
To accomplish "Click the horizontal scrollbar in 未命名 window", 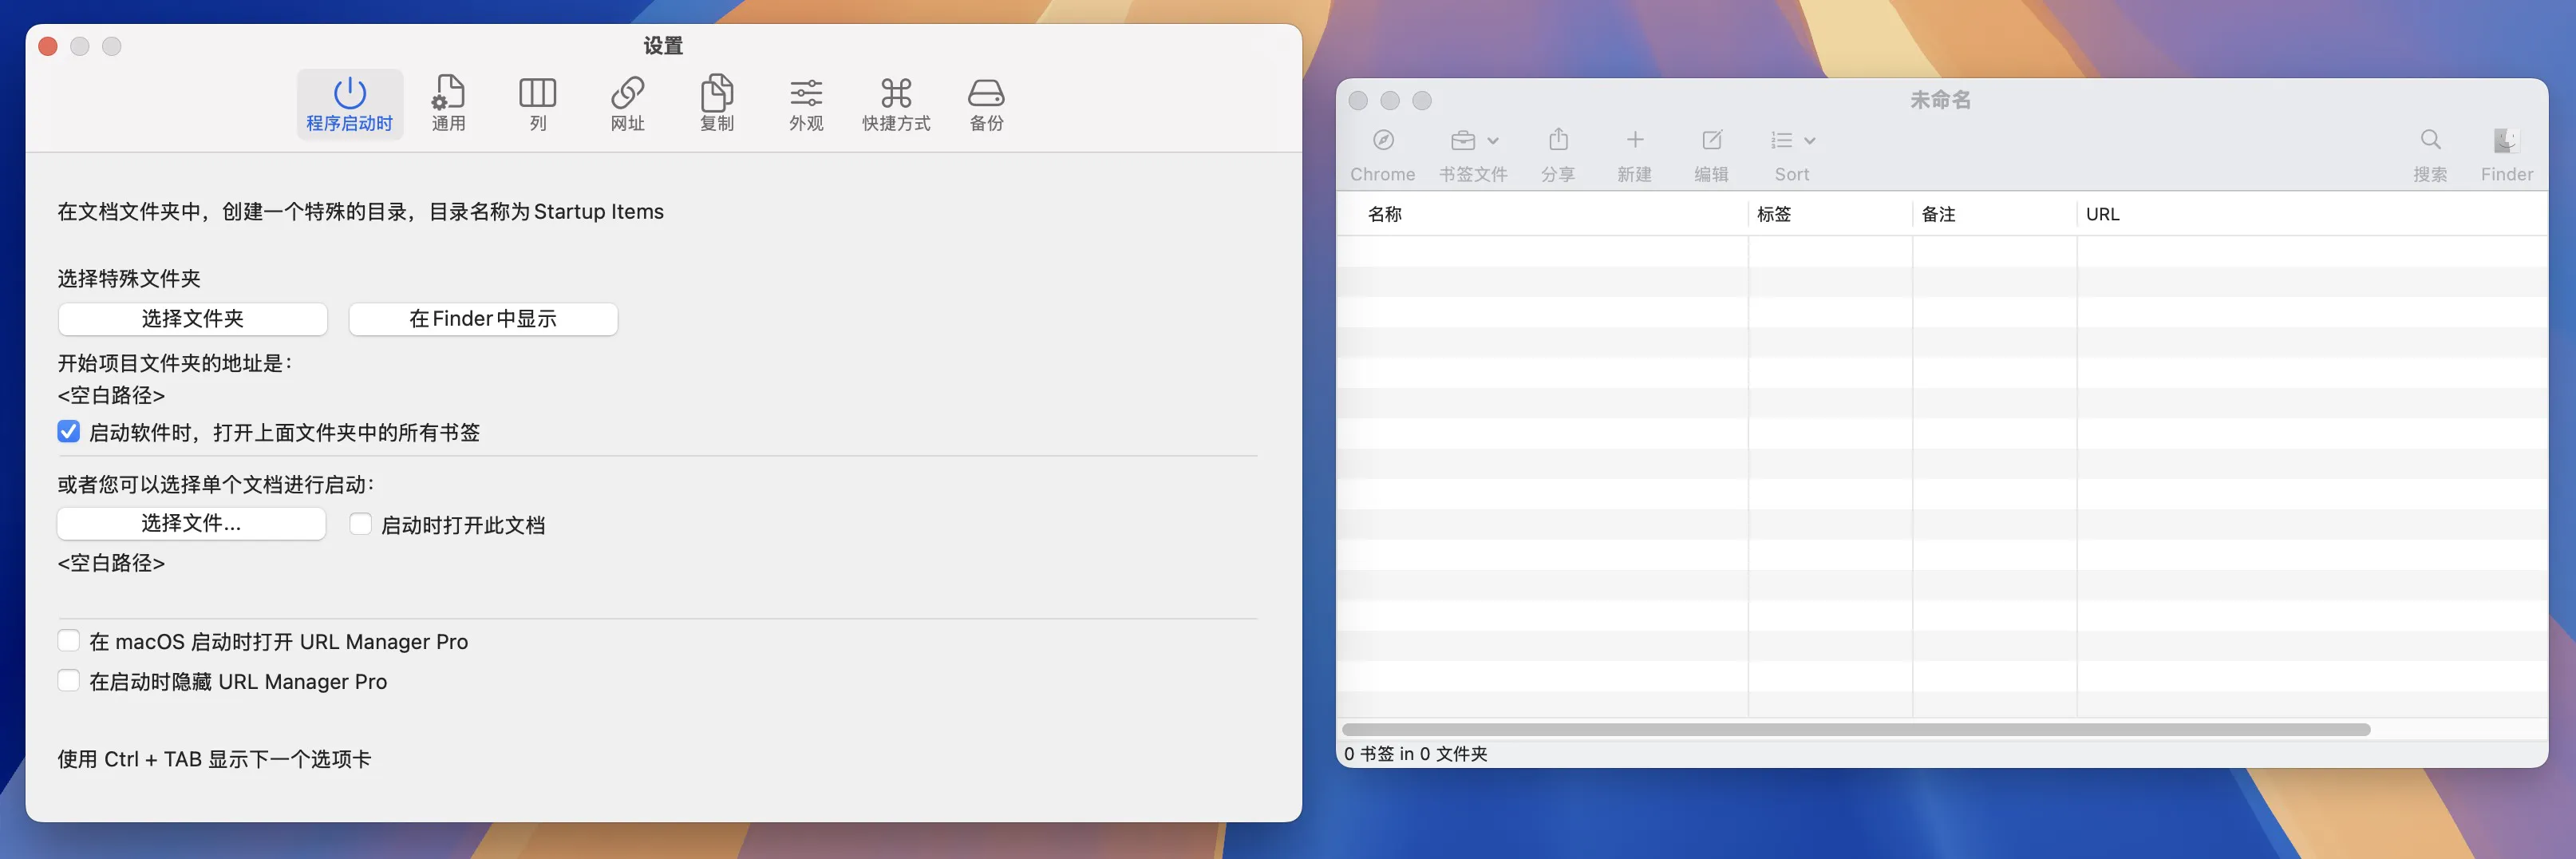I will (1856, 729).
